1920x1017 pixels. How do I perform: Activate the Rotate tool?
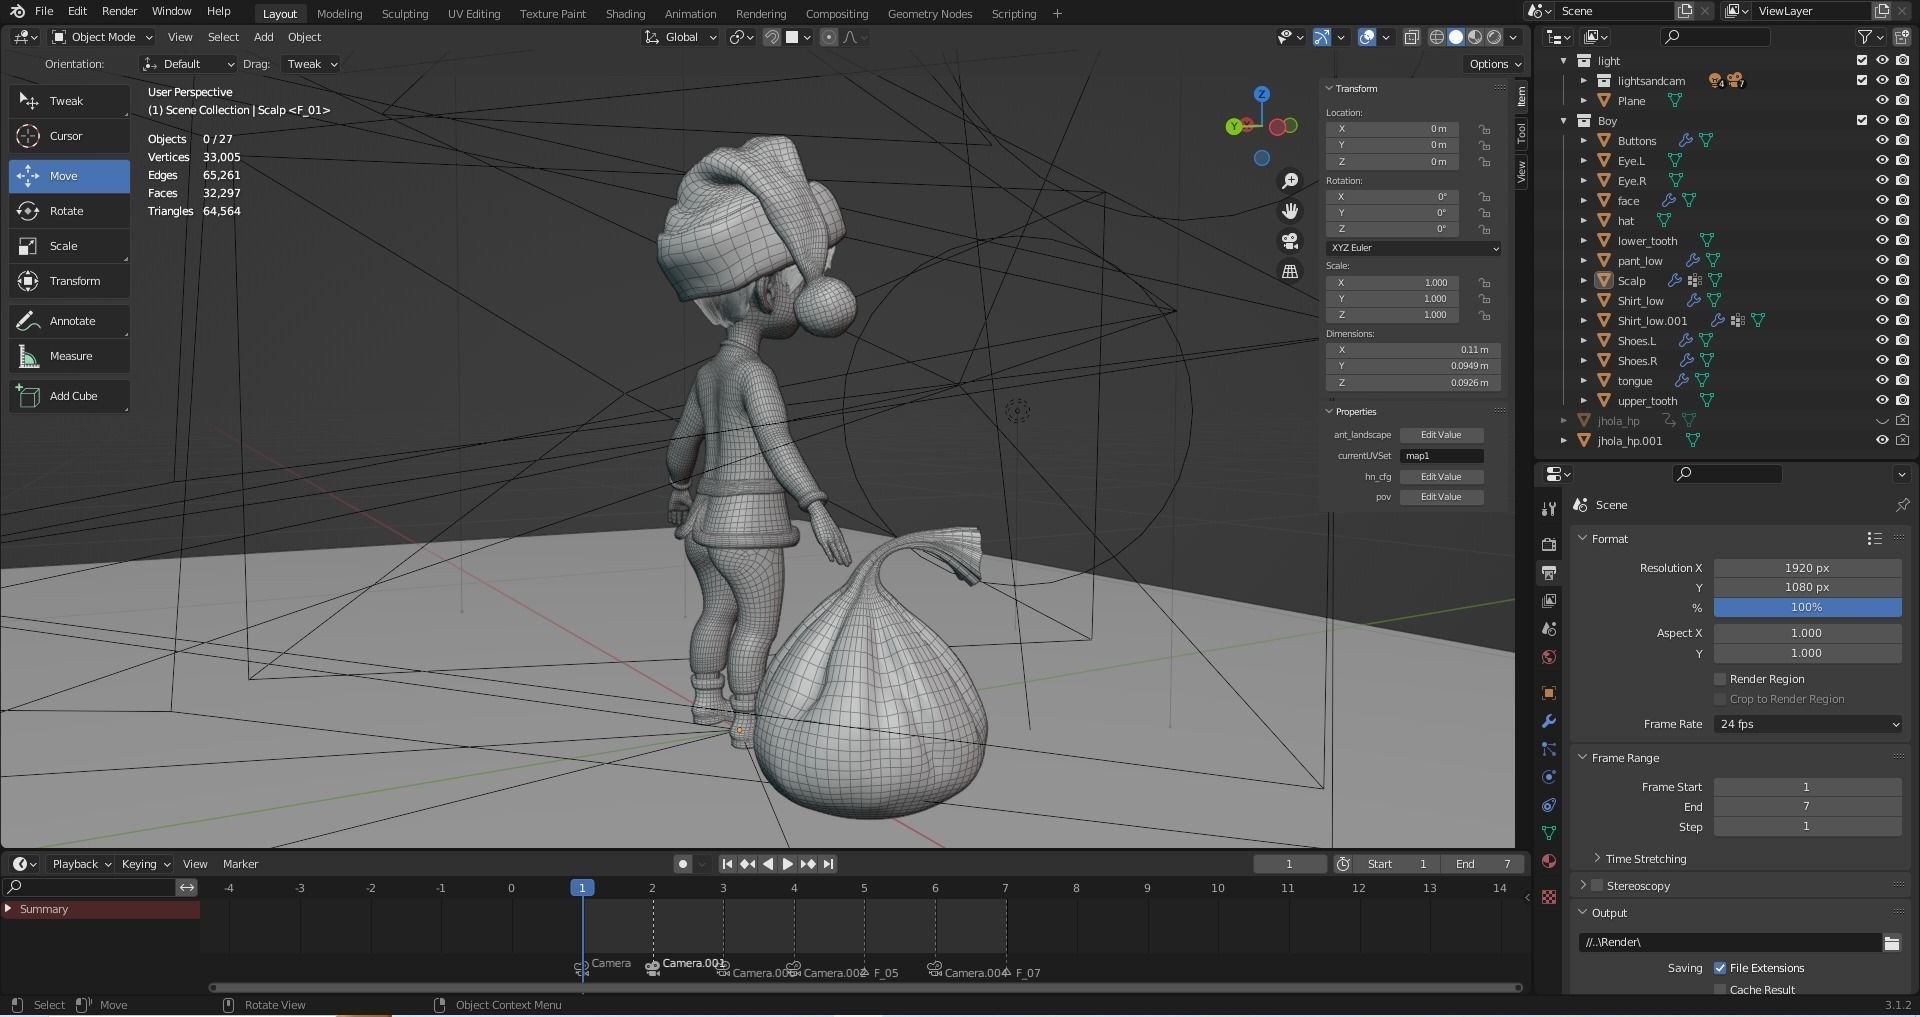click(x=69, y=211)
